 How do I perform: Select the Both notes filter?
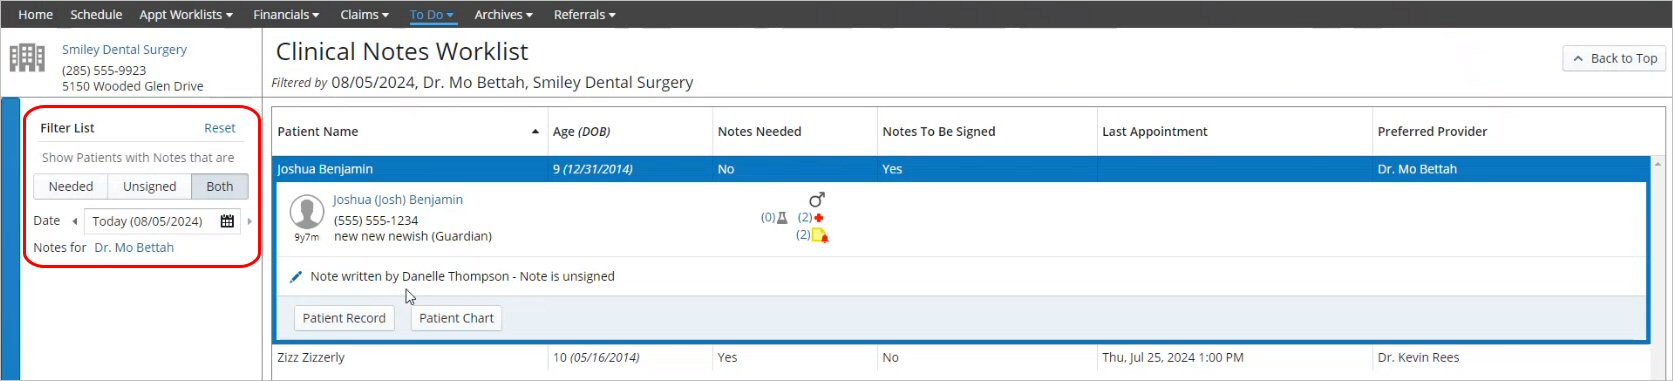coord(220,186)
